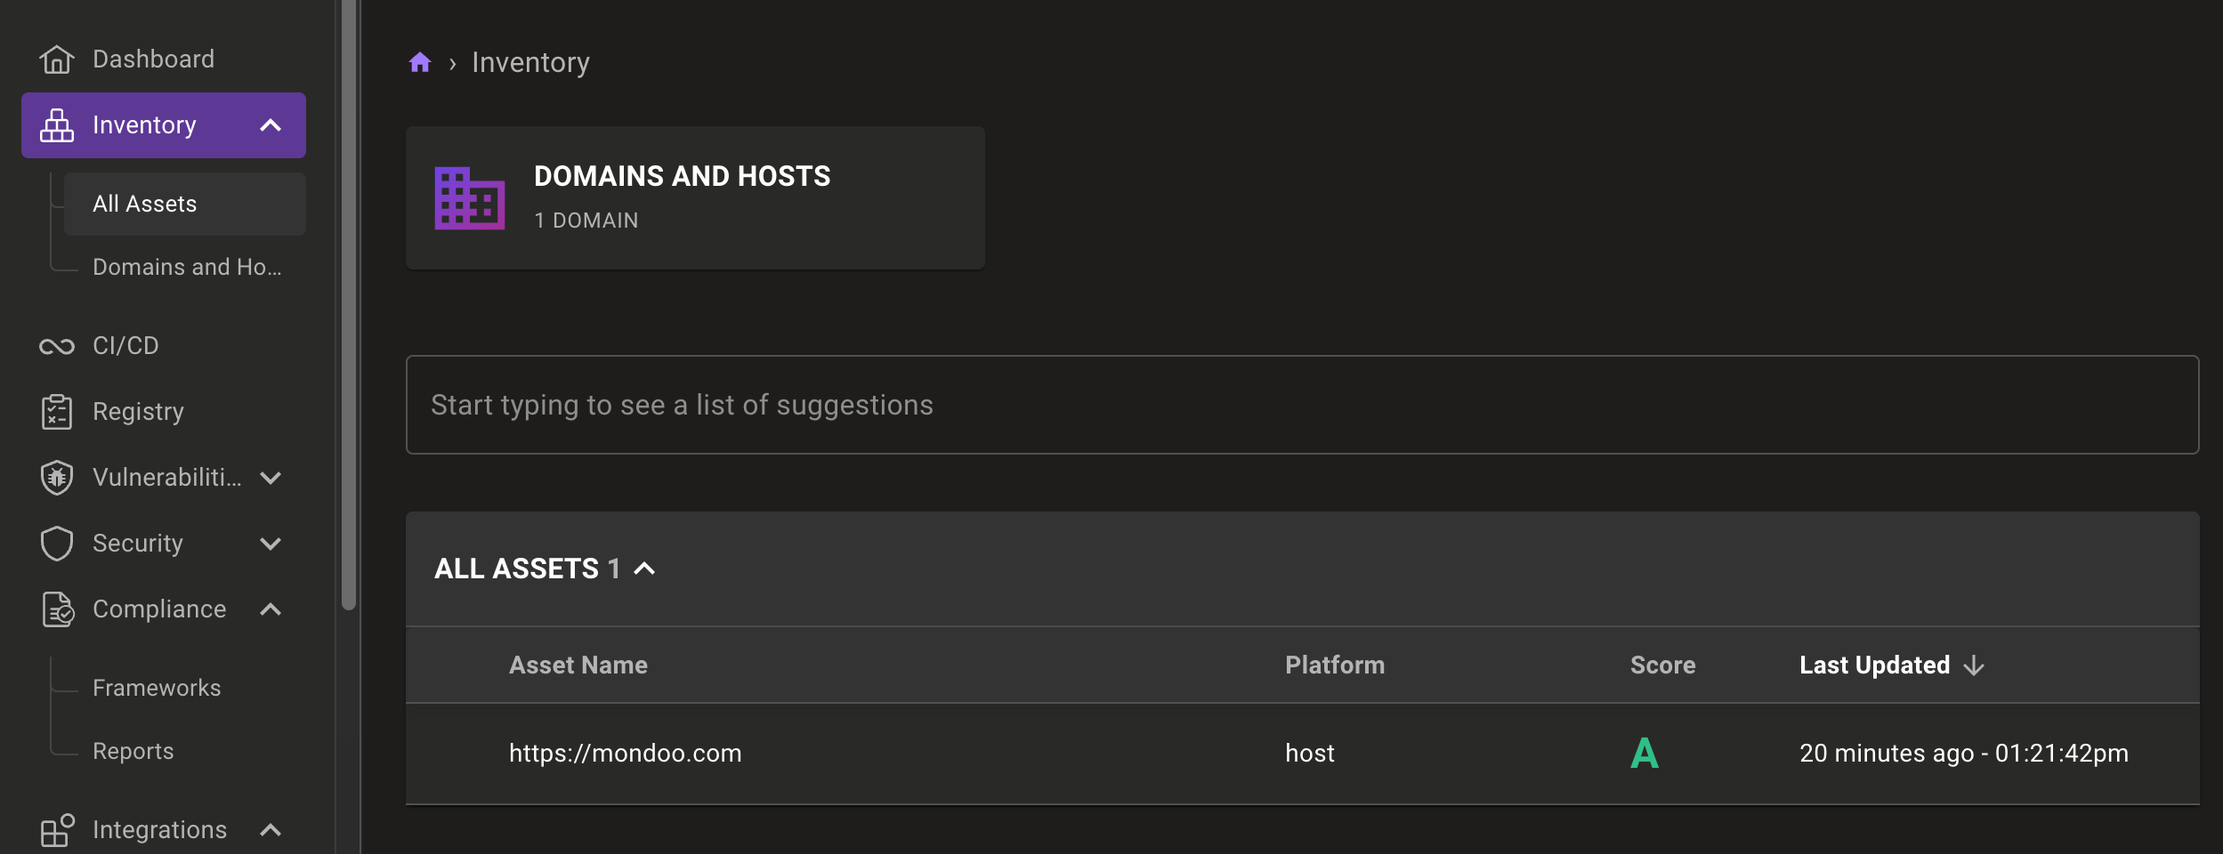Select All Assets submenu item
The width and height of the screenshot is (2223, 854).
tap(185, 204)
